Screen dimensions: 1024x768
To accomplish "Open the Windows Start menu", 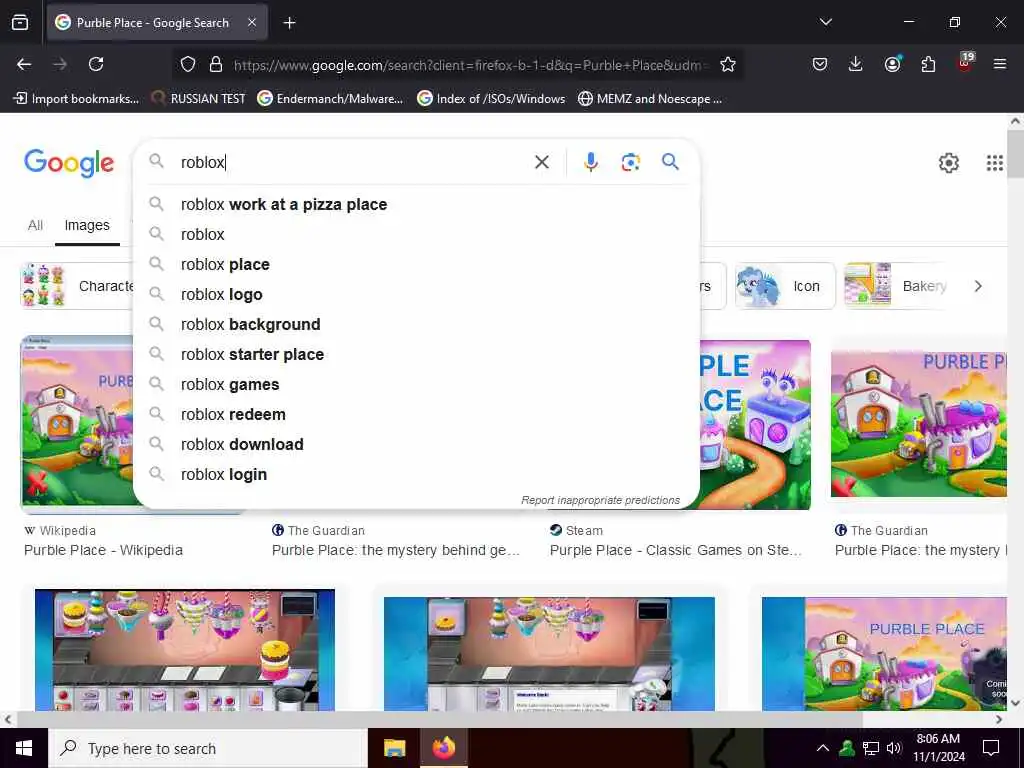I will 24,748.
